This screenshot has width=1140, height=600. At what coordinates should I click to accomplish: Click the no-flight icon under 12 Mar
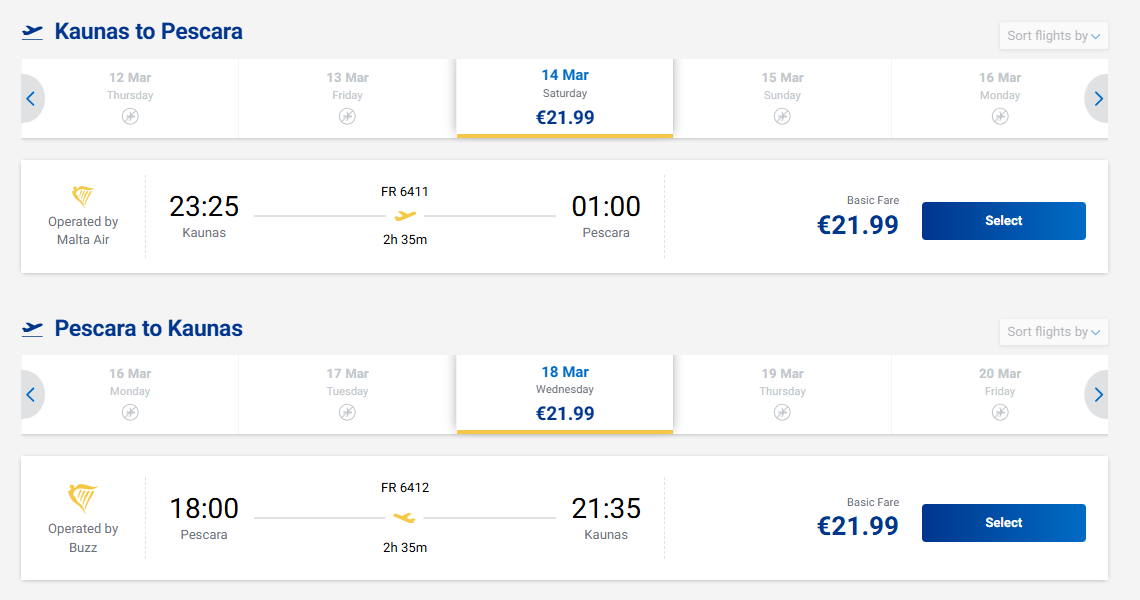130,116
